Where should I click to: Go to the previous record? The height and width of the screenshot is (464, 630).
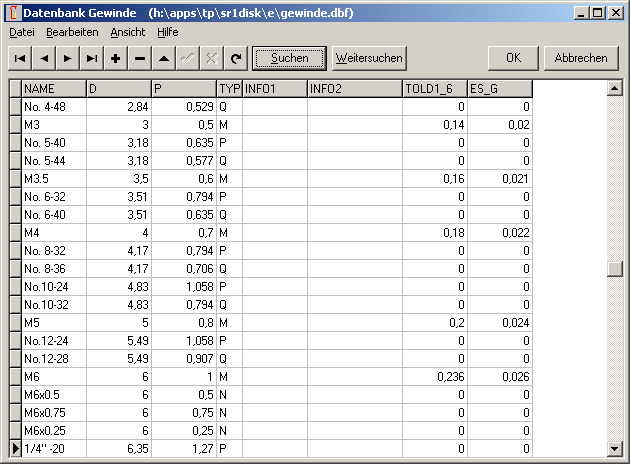(44, 58)
